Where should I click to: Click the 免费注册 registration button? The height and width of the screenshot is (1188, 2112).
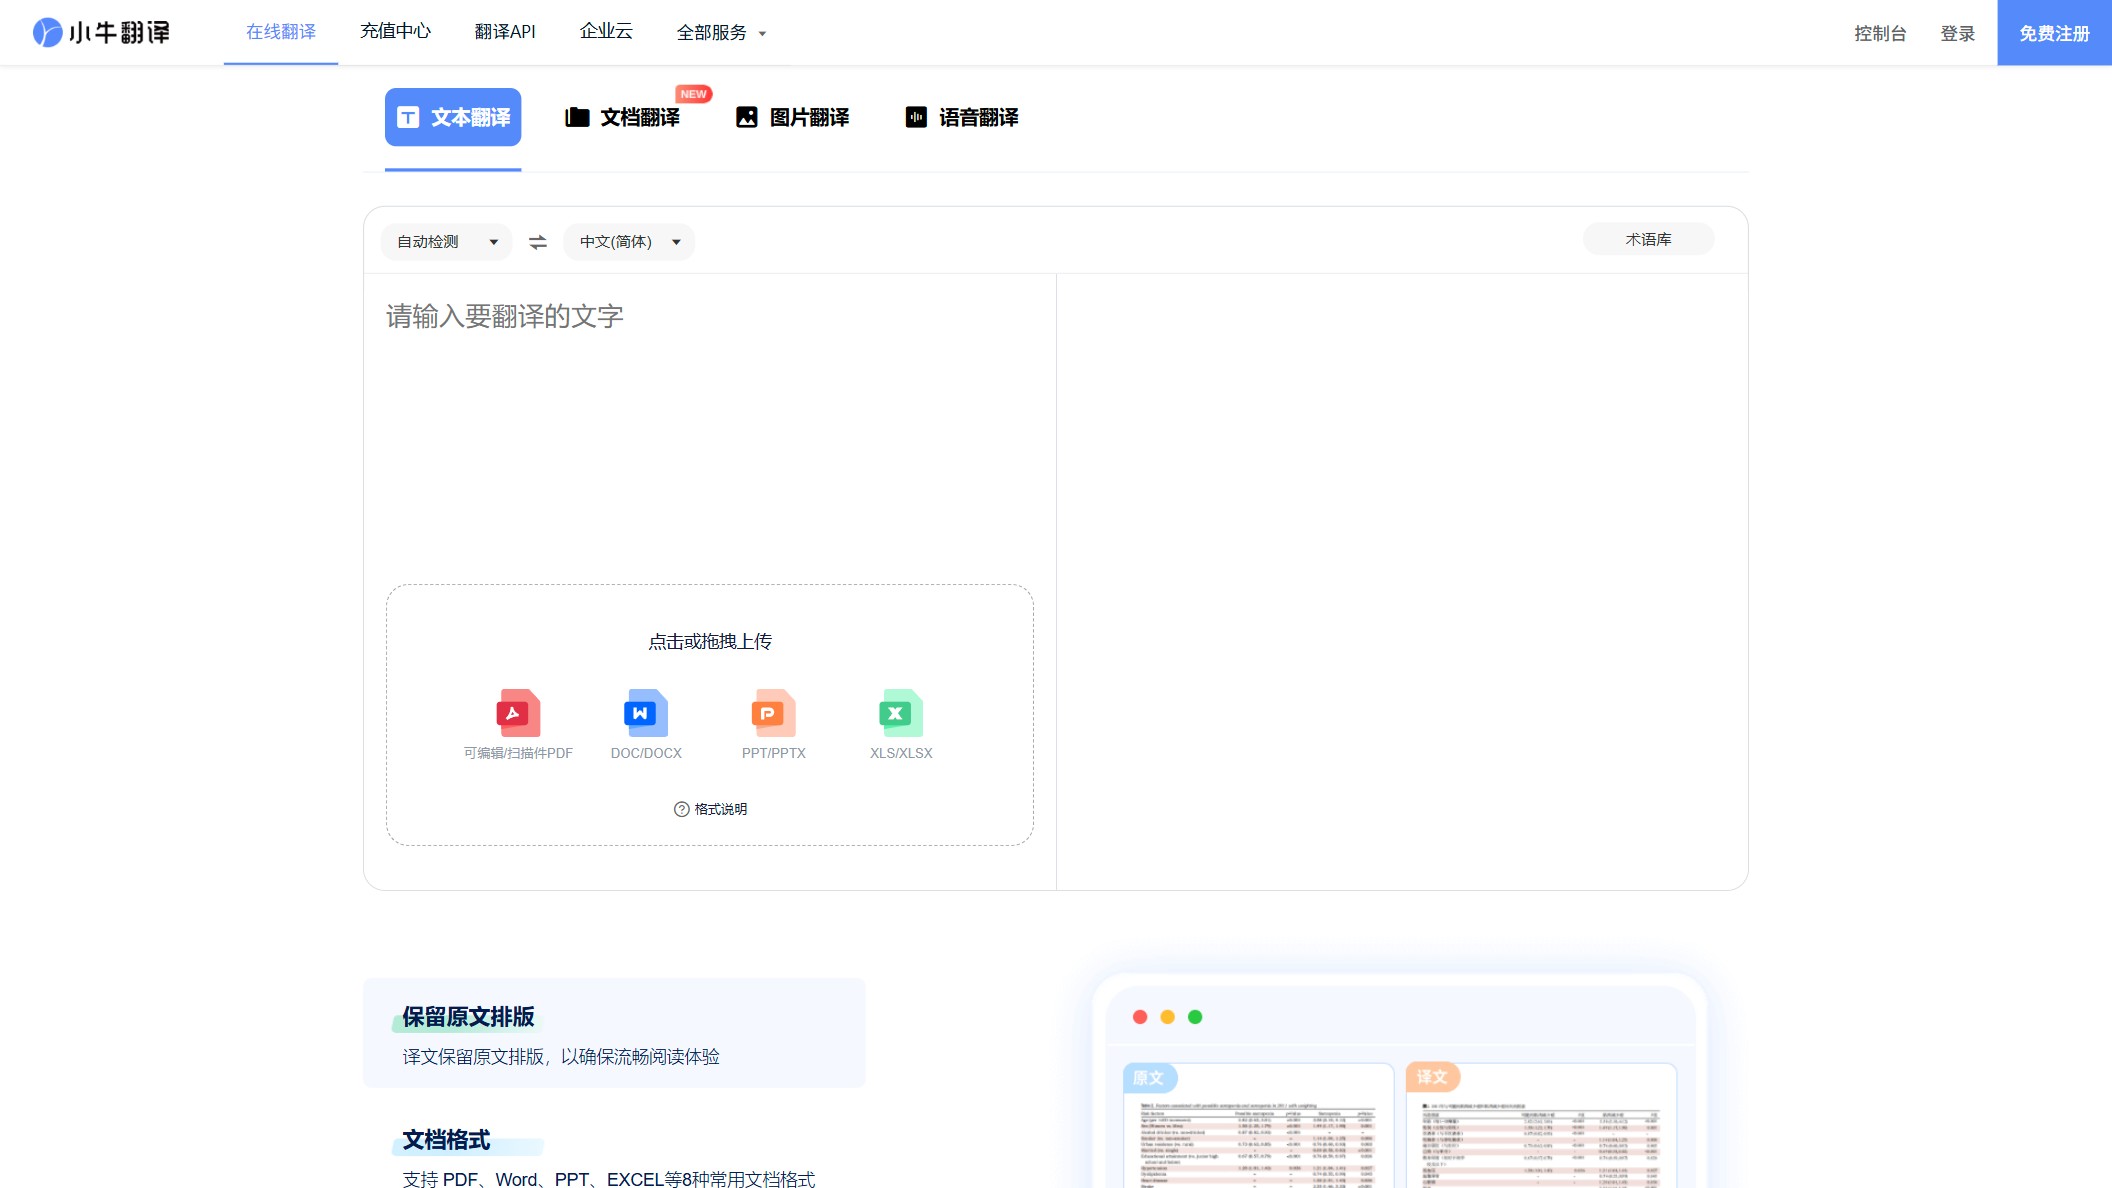tap(2053, 32)
